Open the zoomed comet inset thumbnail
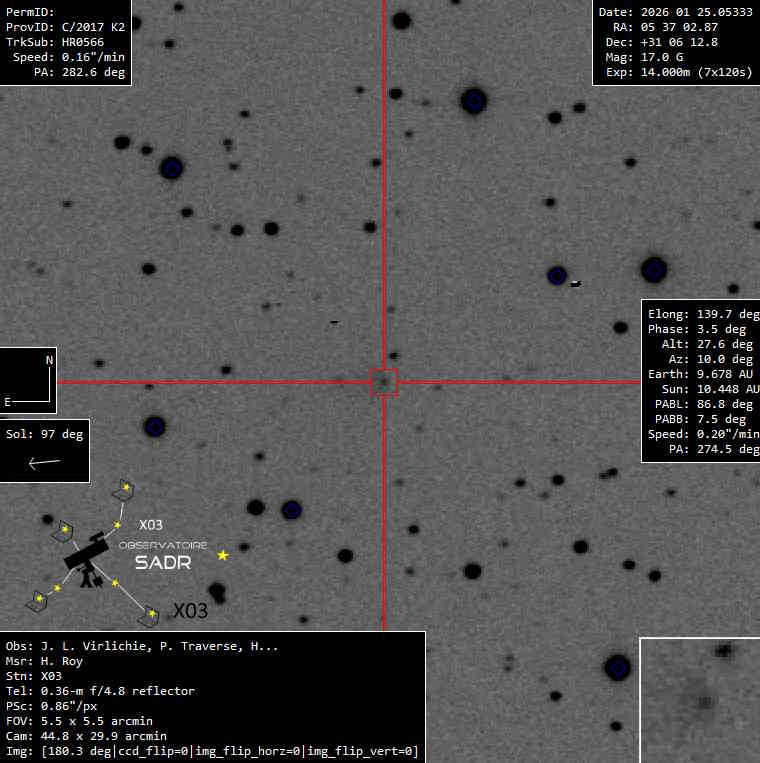The height and width of the screenshot is (763, 760). point(699,700)
